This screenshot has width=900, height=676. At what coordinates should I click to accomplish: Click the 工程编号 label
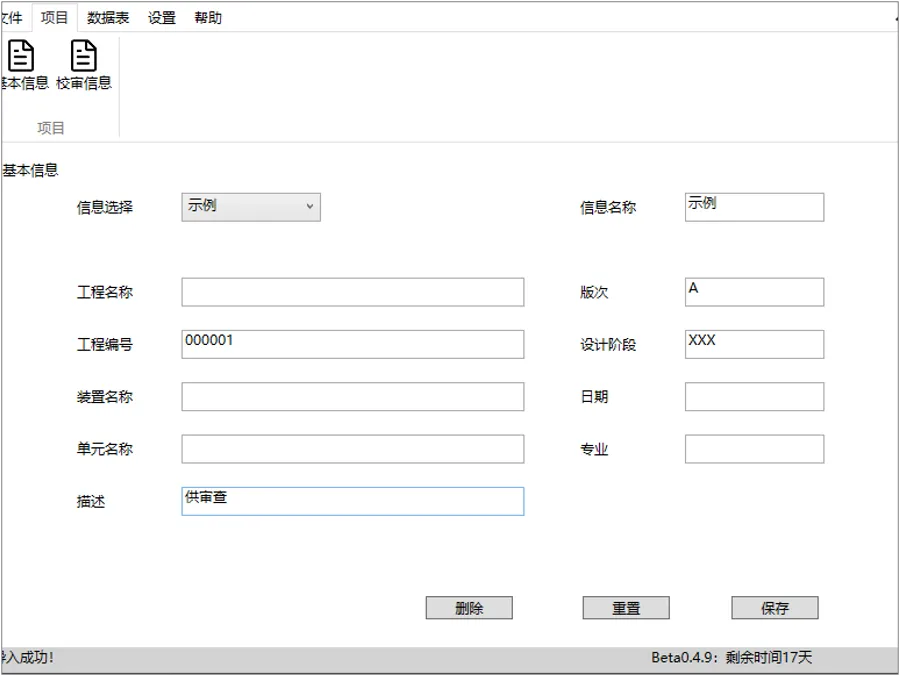point(105,345)
